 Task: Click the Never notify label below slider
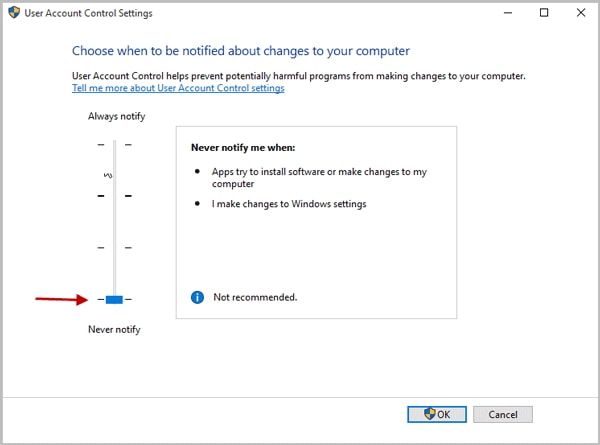click(x=114, y=330)
